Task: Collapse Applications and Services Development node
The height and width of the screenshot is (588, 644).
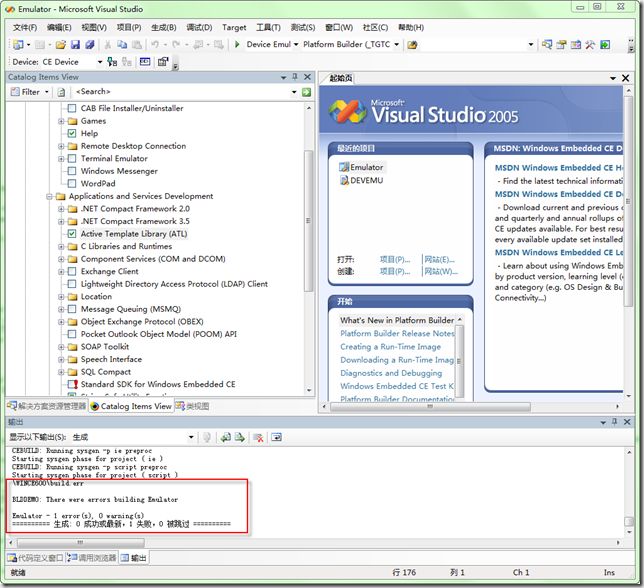Action: coord(49,196)
